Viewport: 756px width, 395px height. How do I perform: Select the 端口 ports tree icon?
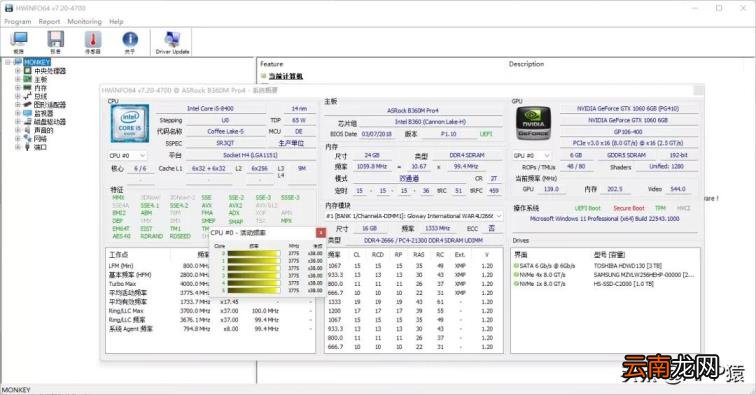(x=28, y=147)
